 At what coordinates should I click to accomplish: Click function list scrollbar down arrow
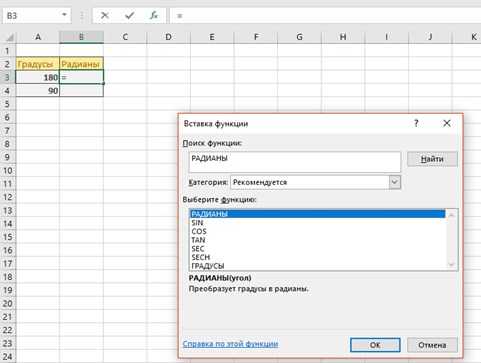point(452,264)
